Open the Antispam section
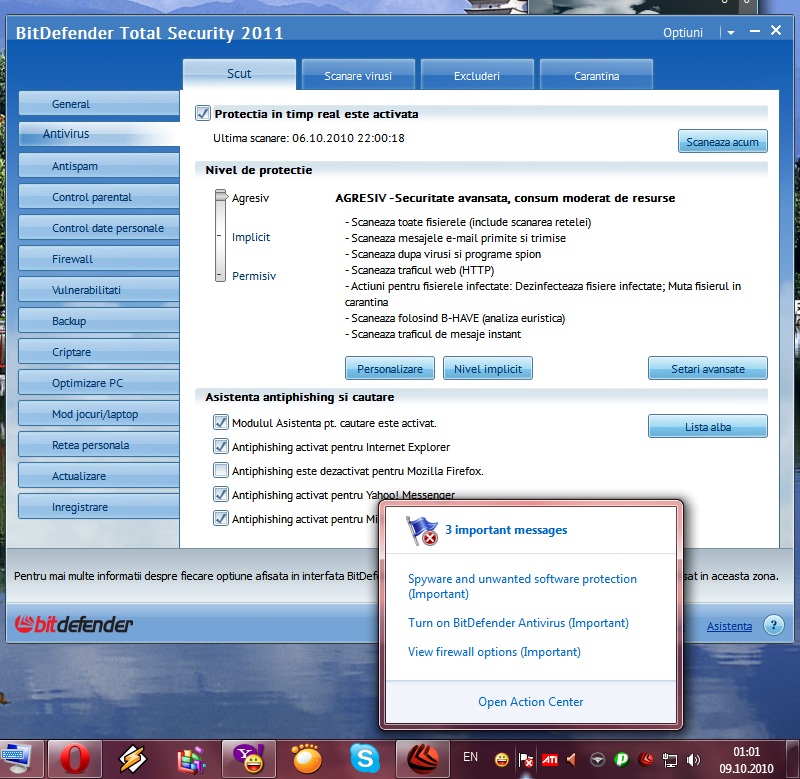 coord(99,166)
